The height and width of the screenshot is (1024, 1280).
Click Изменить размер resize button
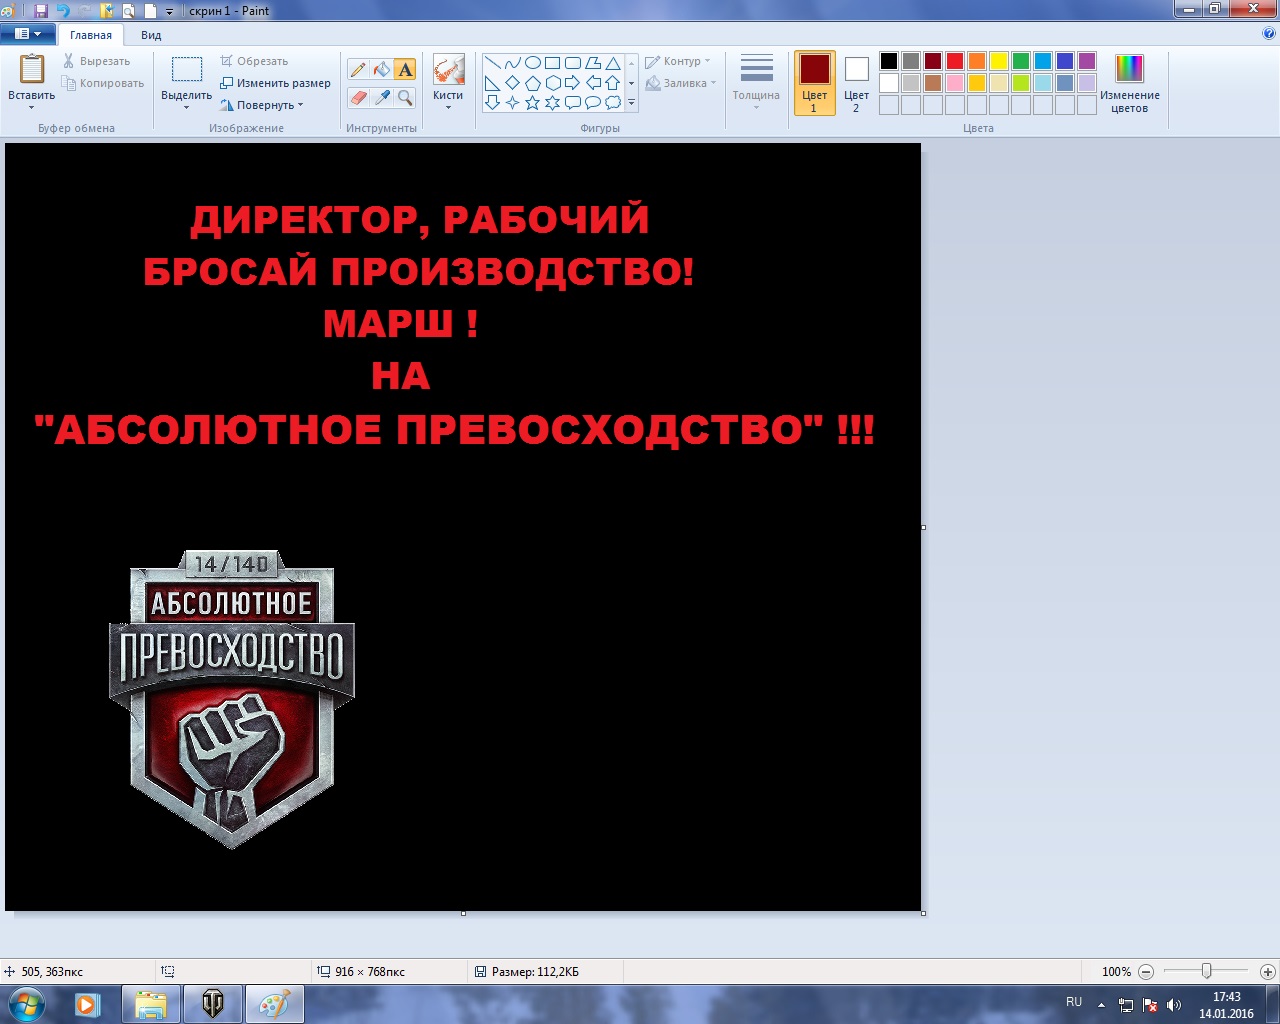(x=275, y=83)
